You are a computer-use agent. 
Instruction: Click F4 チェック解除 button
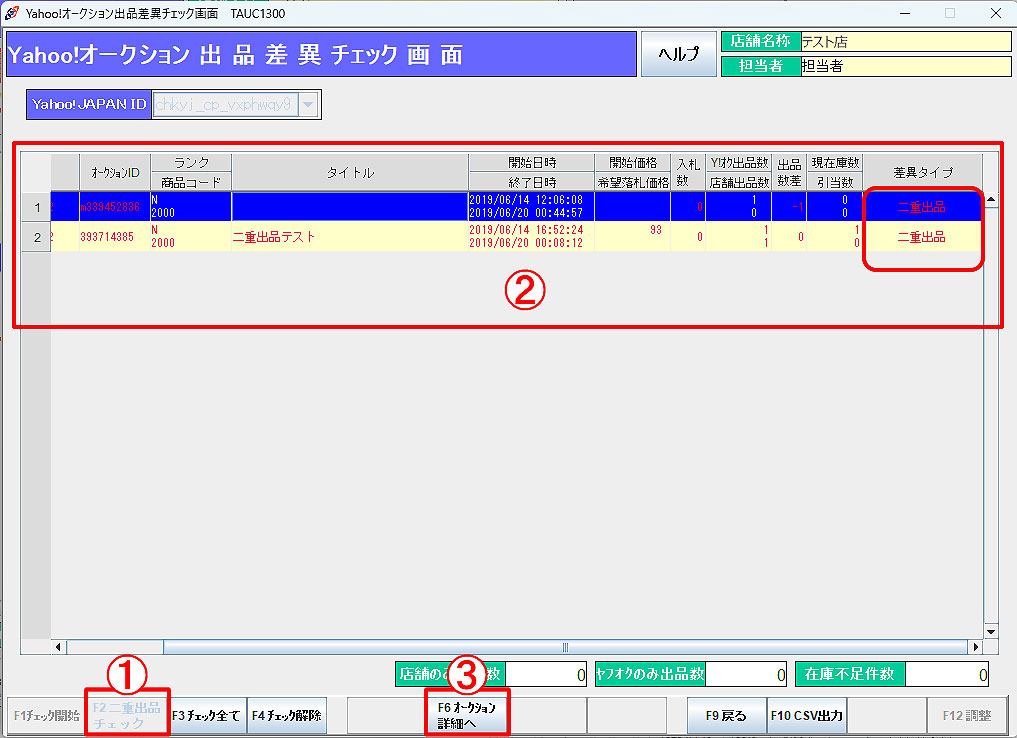coord(287,715)
